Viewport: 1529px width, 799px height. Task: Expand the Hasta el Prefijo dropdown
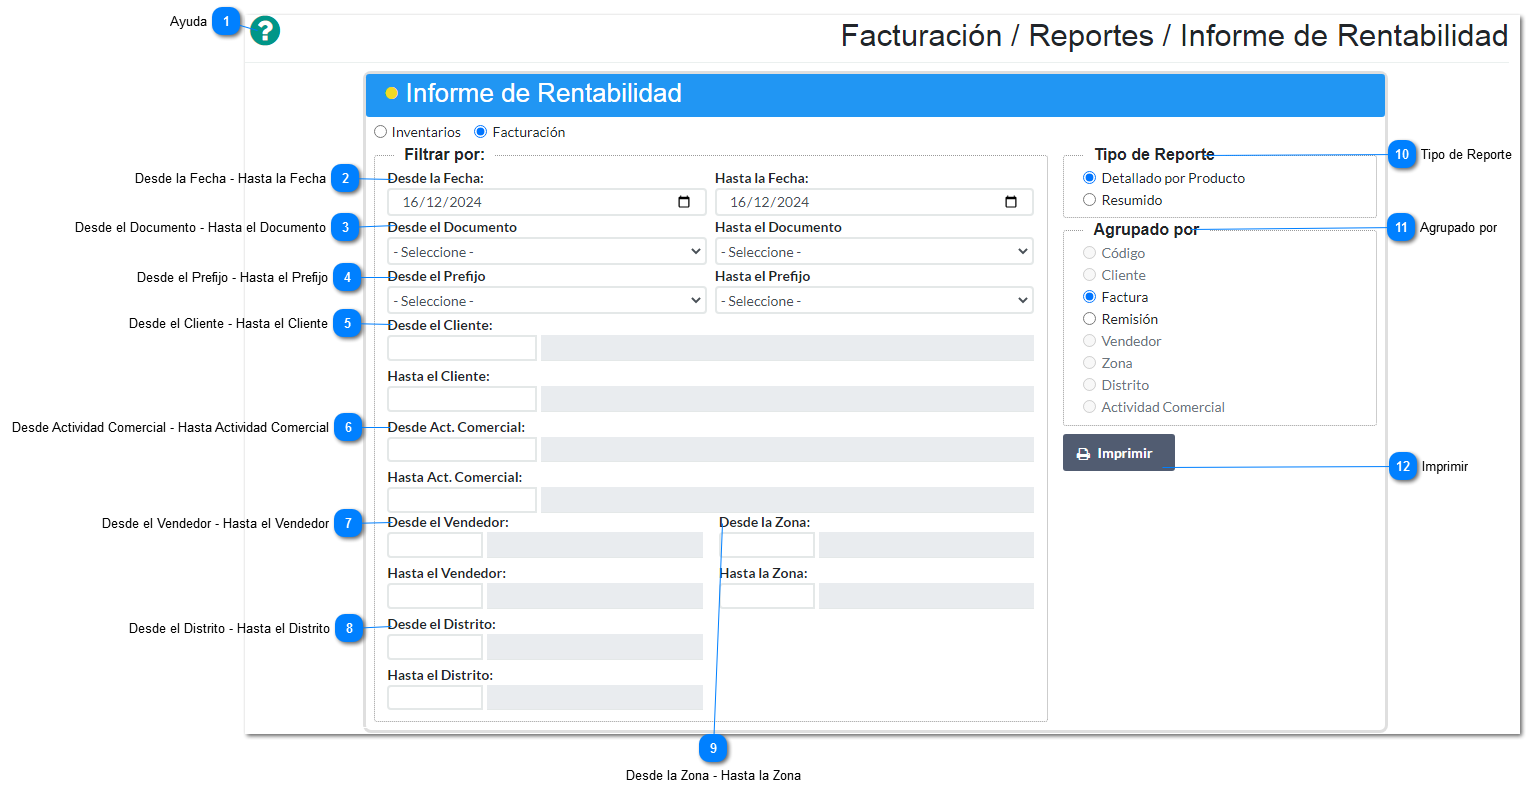874,301
